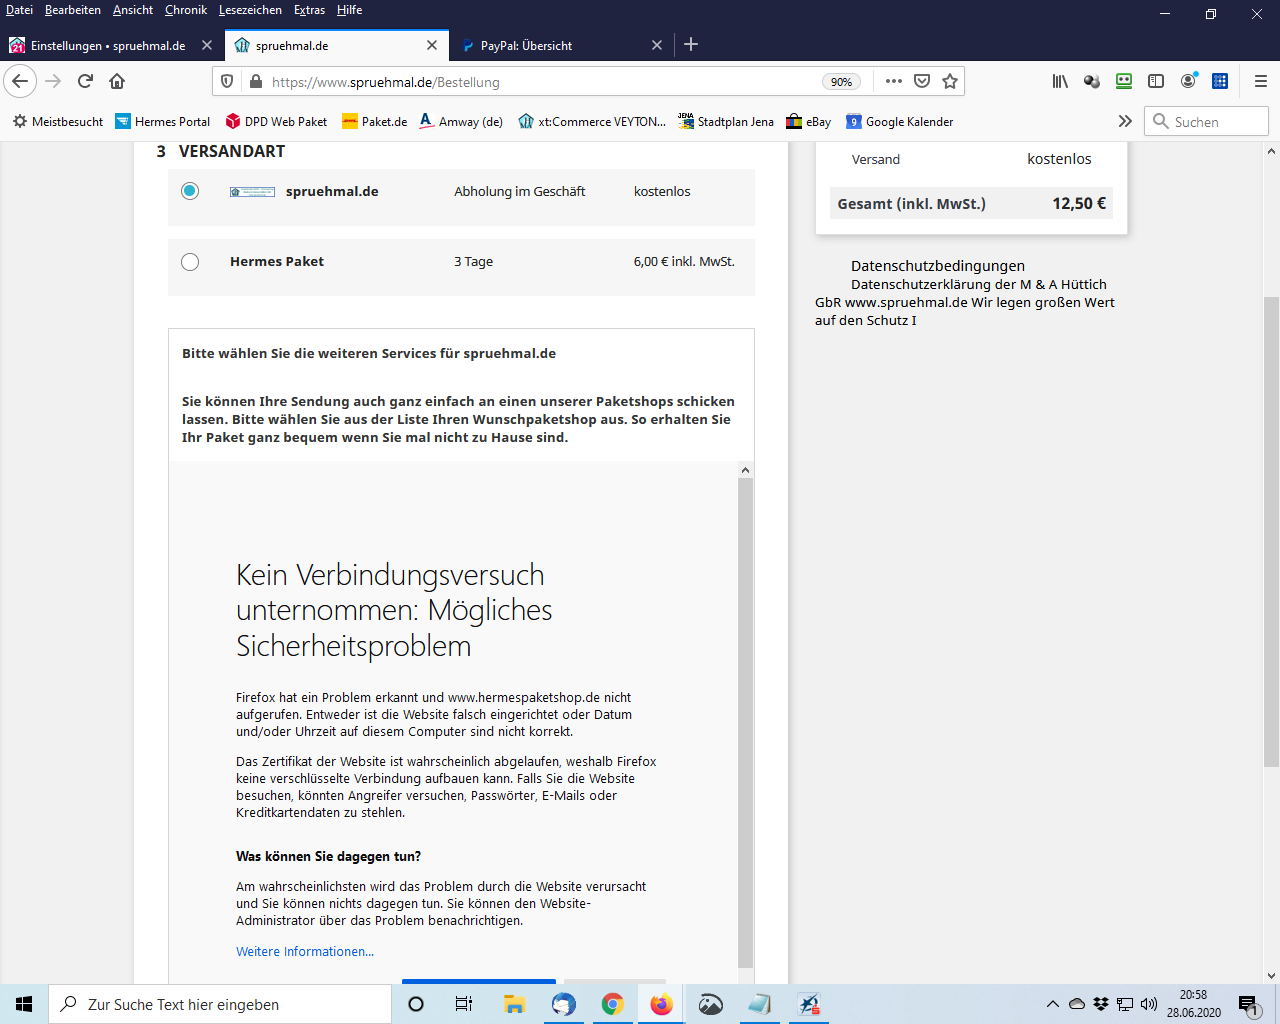Open DPD Web Paket bookmark

pos(277,122)
